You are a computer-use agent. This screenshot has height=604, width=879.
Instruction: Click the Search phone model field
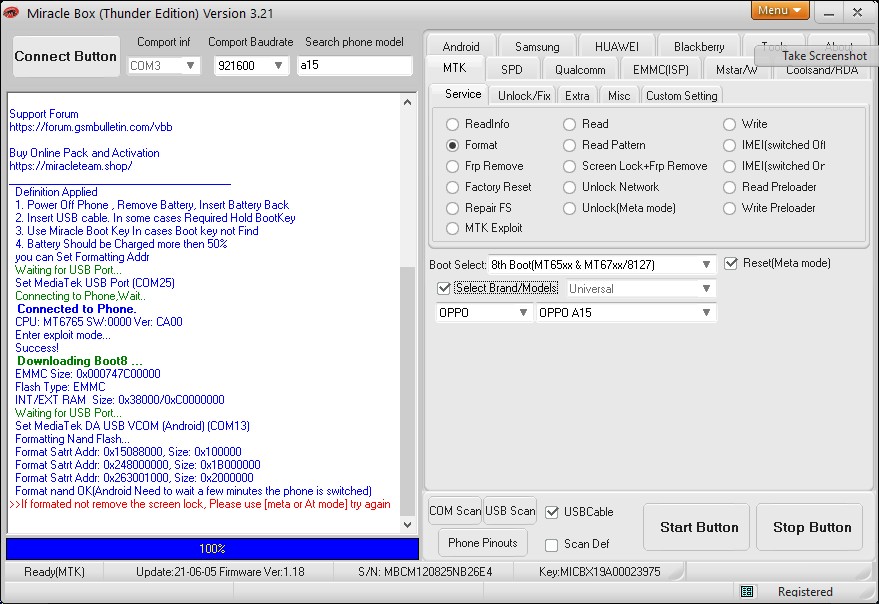(x=354, y=65)
